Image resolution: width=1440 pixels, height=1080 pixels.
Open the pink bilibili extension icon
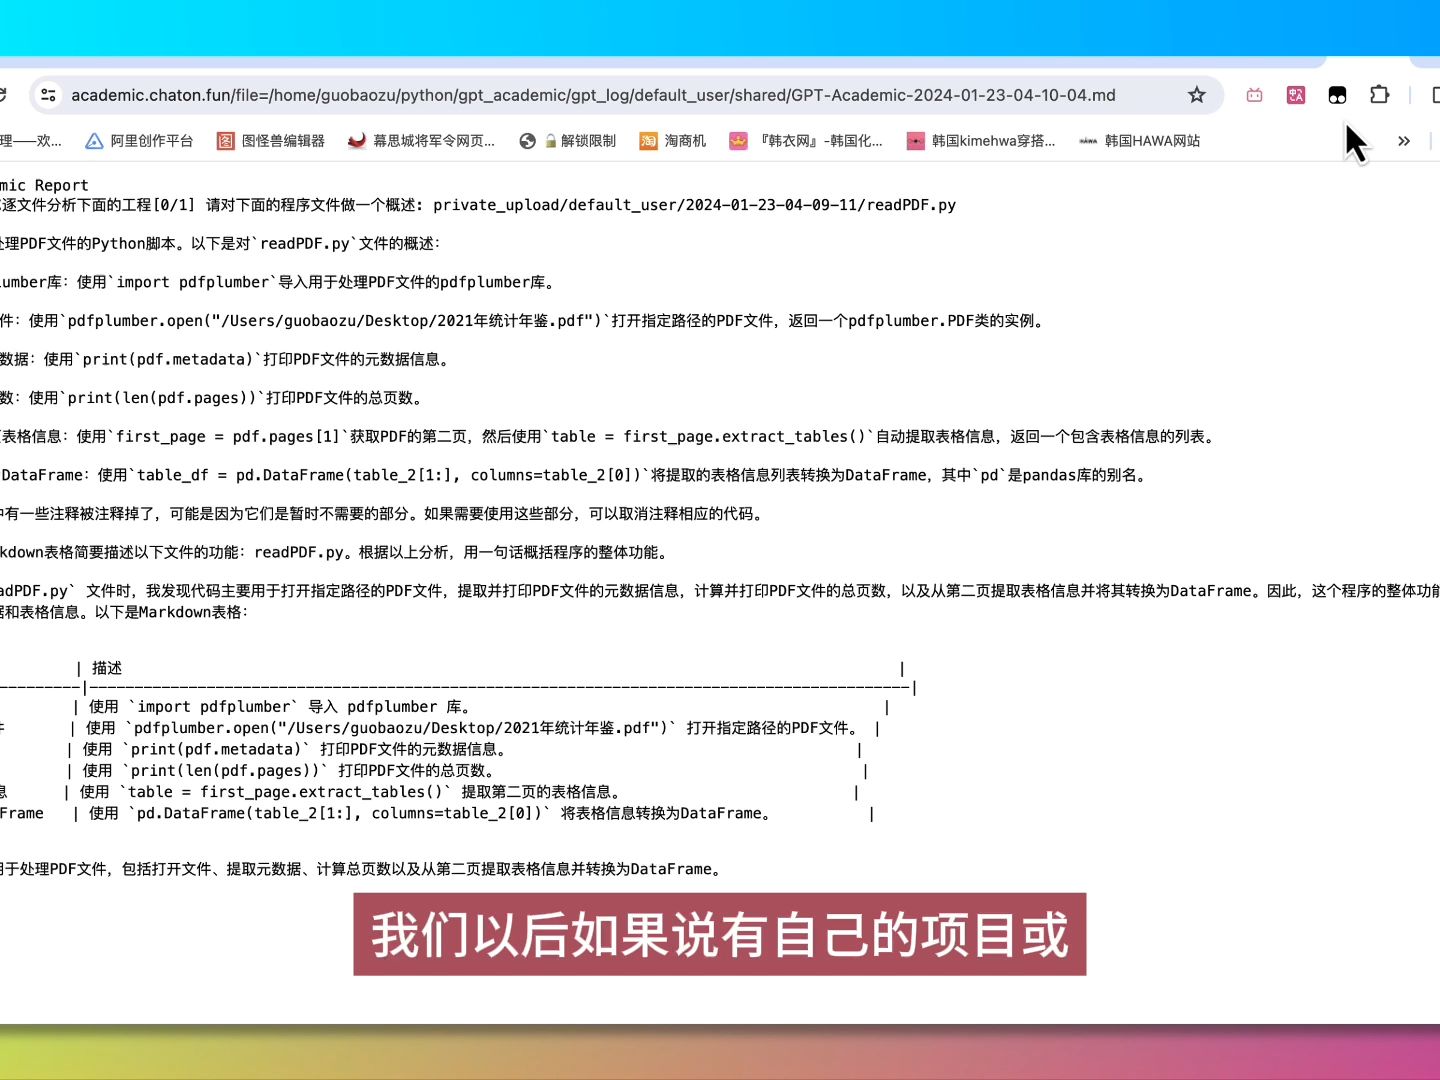[x=1254, y=95]
